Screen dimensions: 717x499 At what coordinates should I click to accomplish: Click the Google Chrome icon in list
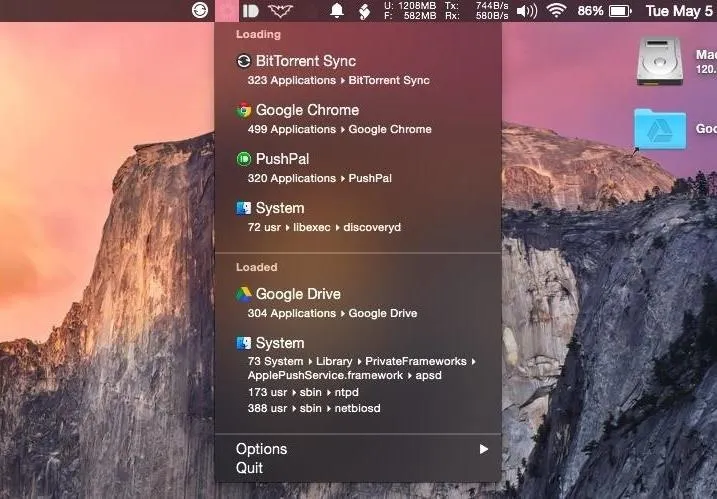tap(244, 110)
